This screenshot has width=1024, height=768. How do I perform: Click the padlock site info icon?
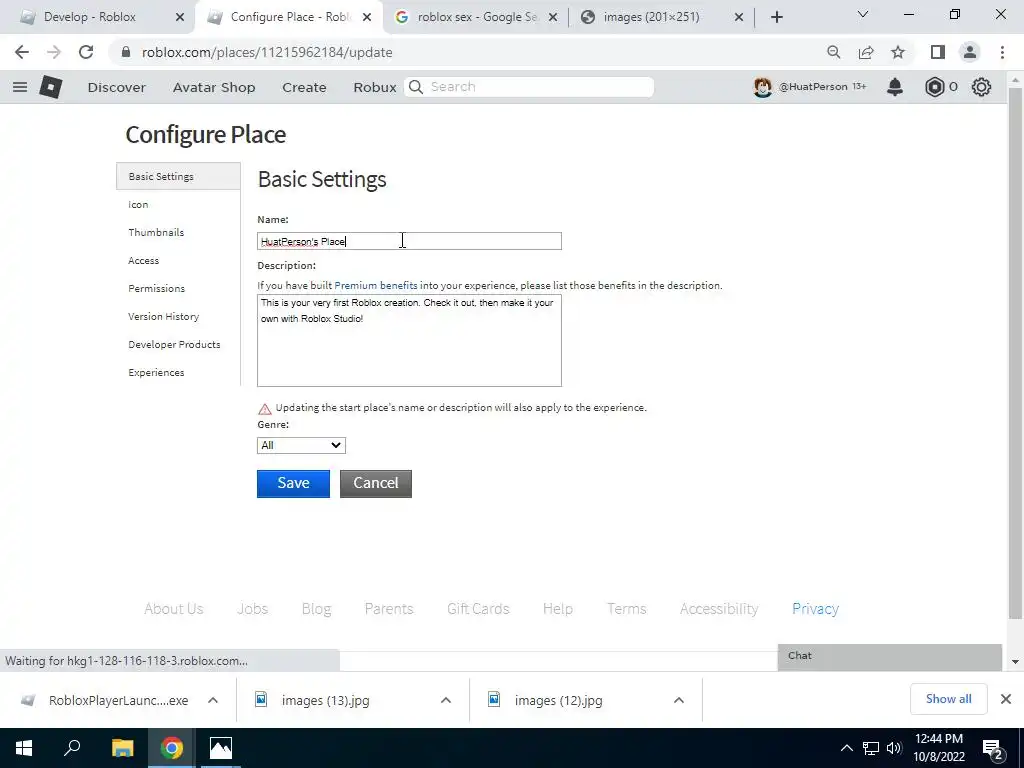[126, 52]
